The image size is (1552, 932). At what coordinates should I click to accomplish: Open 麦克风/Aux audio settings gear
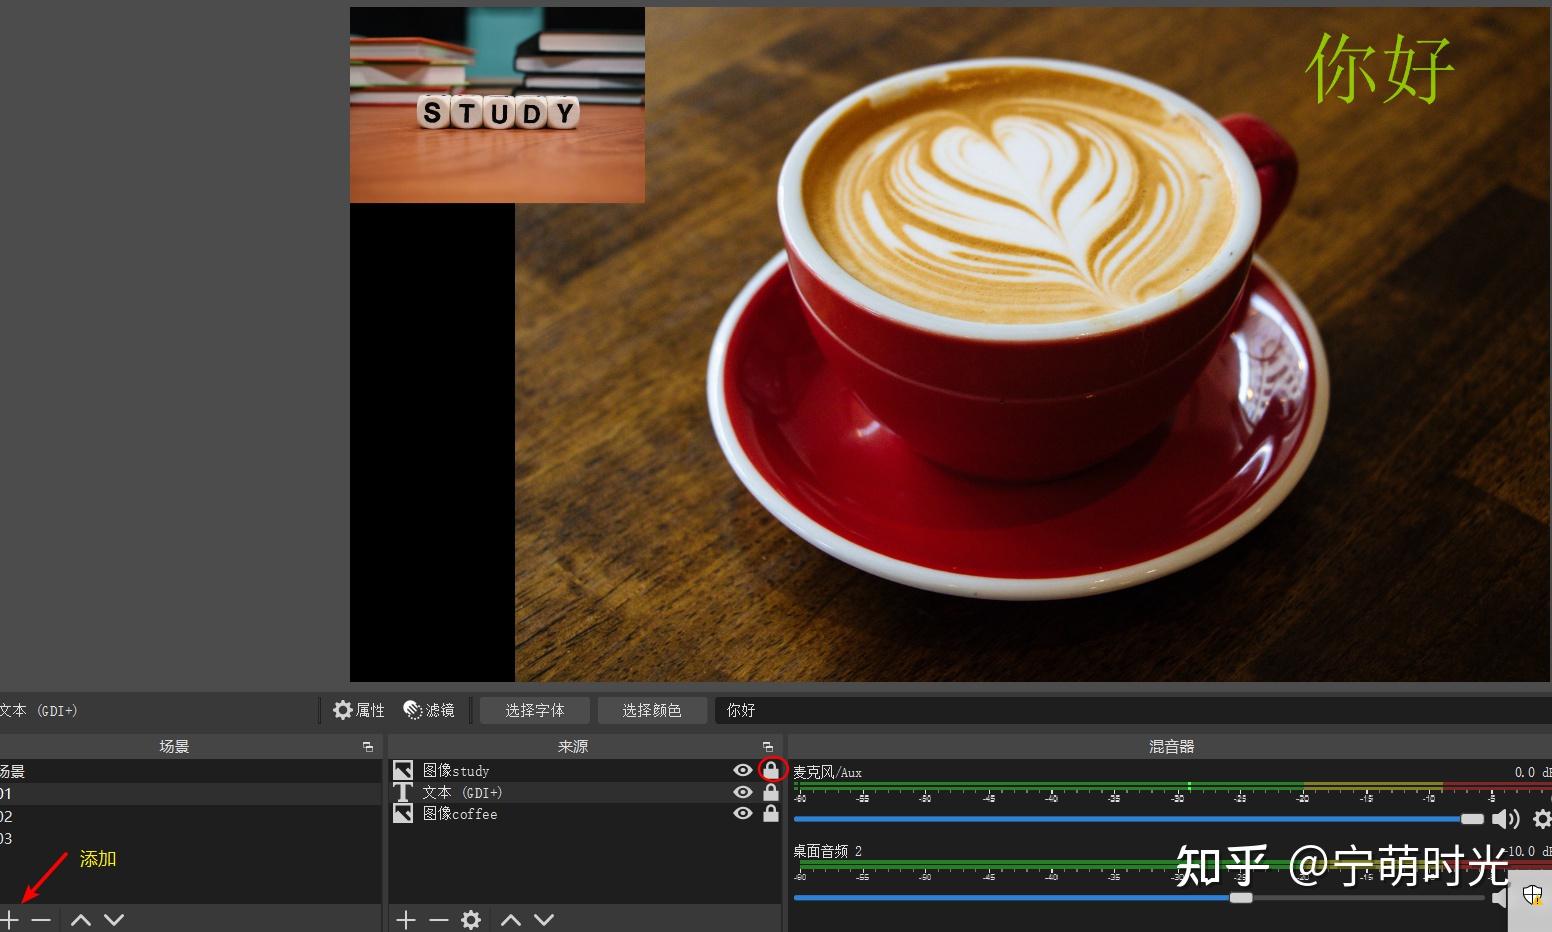[1541, 819]
